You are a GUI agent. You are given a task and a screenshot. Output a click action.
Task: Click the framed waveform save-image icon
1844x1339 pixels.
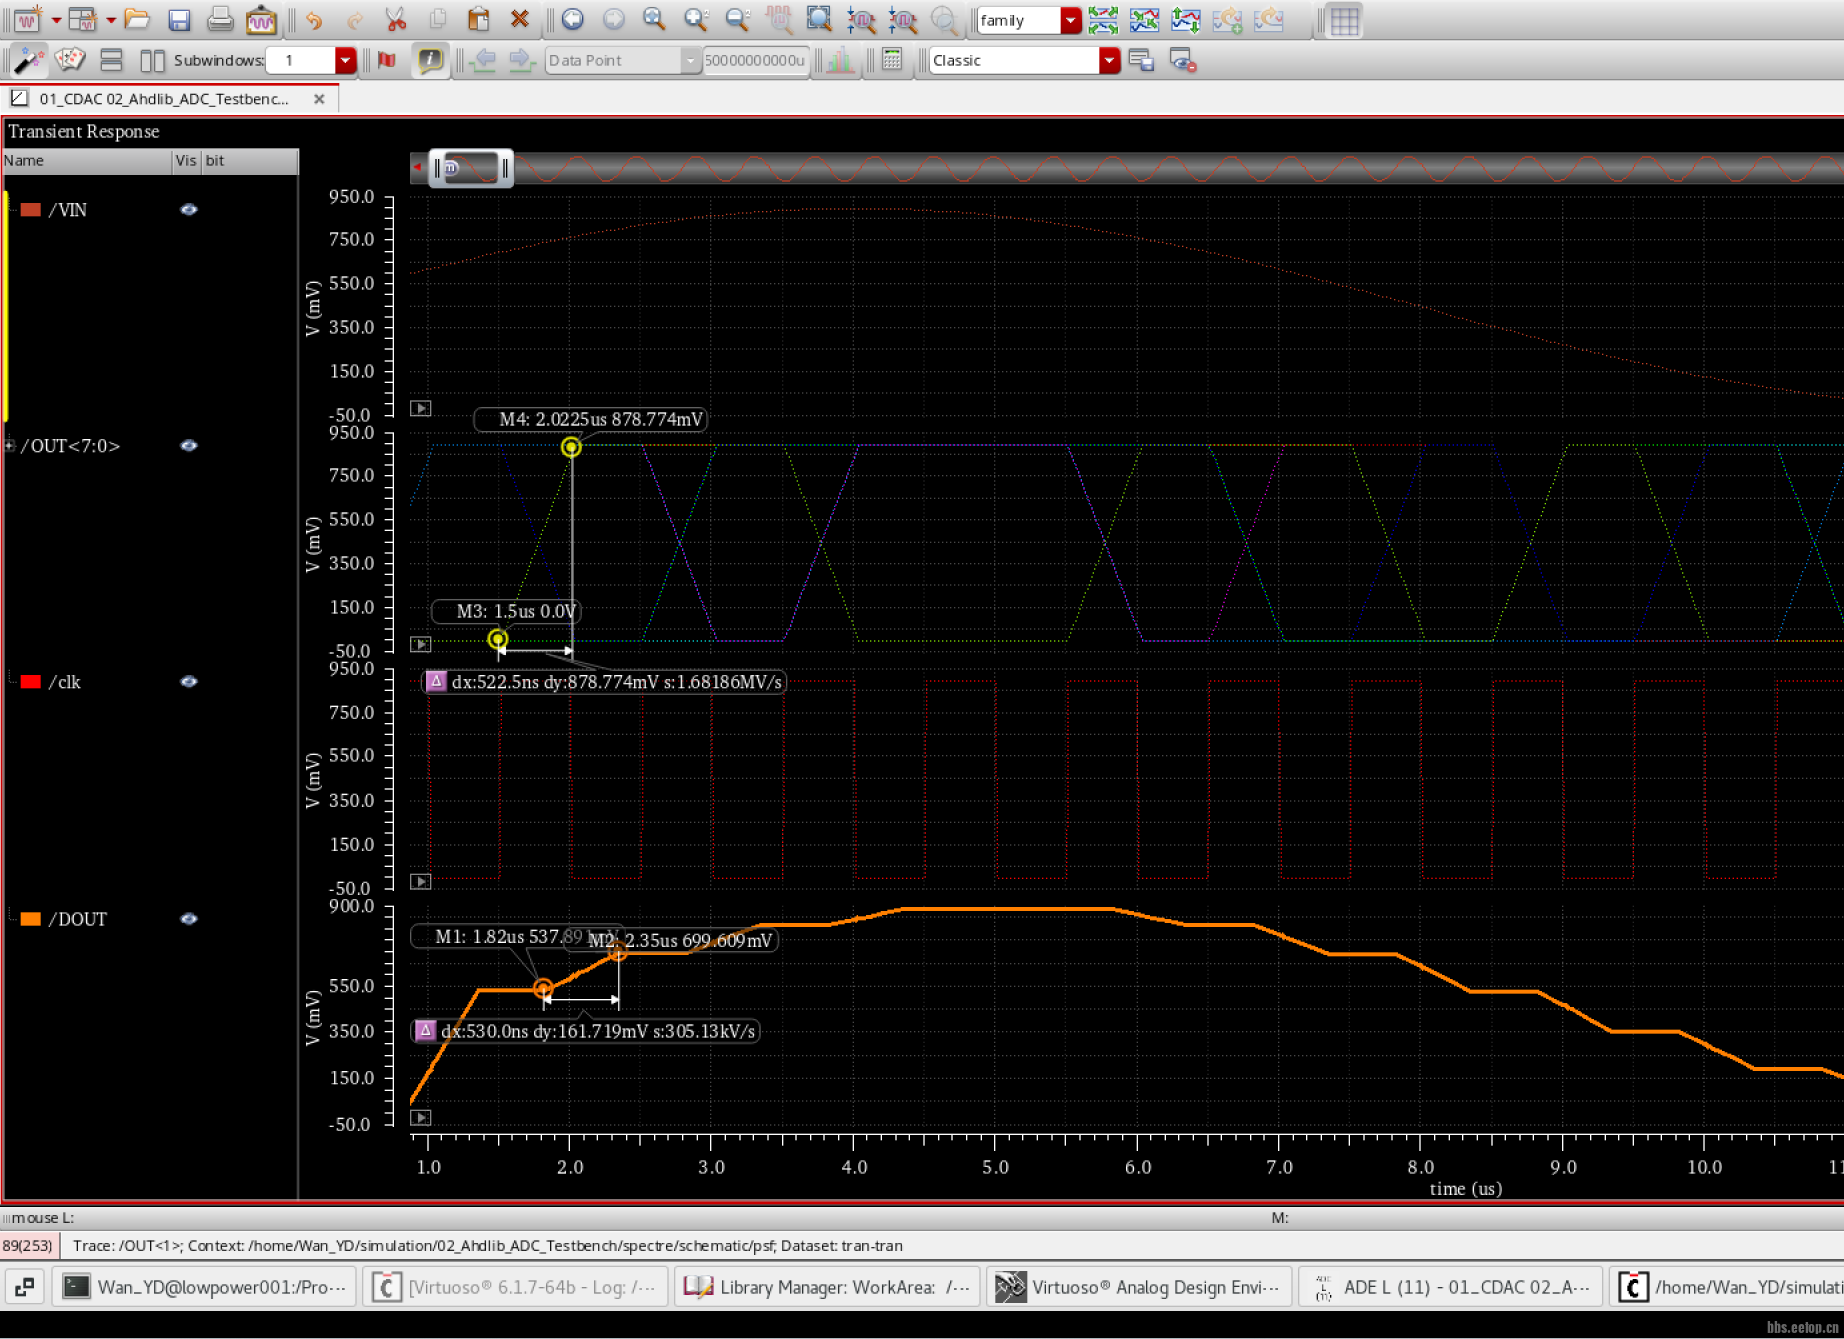coord(261,19)
